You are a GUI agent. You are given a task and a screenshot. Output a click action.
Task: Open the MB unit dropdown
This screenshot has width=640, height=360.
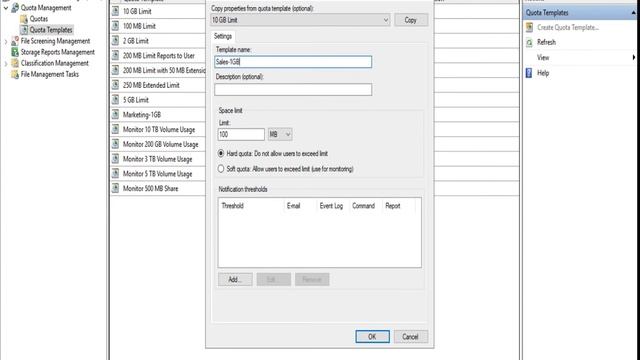point(280,134)
